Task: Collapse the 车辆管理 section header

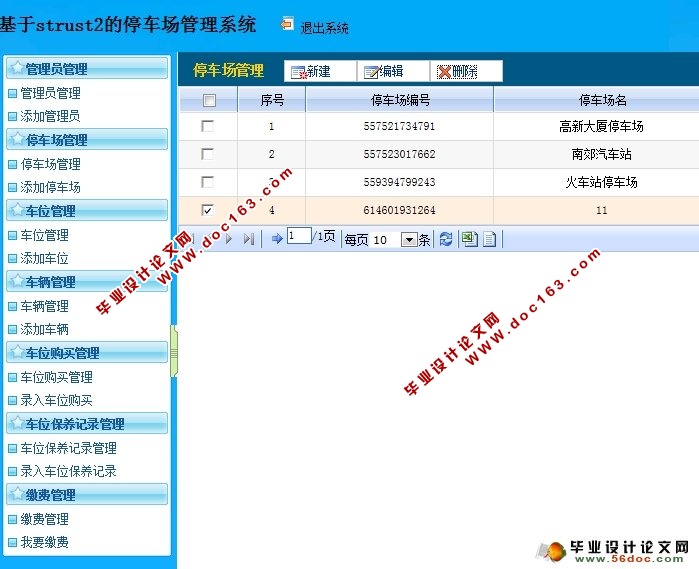Action: click(x=87, y=281)
